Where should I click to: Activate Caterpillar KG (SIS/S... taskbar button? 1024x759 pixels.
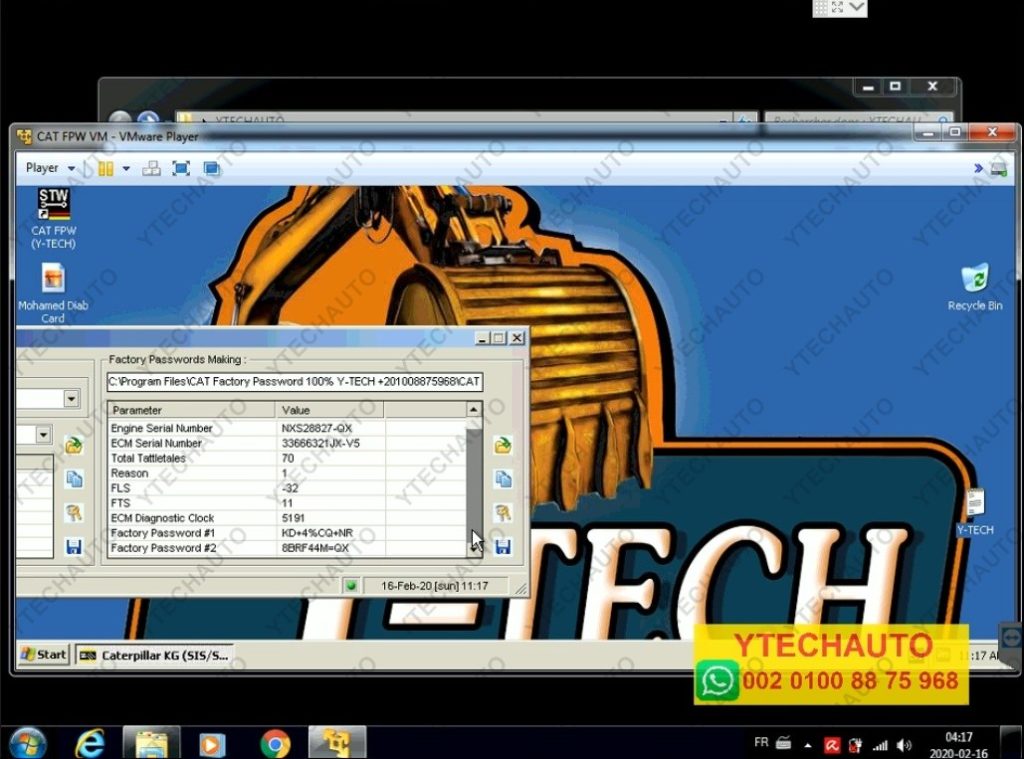pos(155,655)
